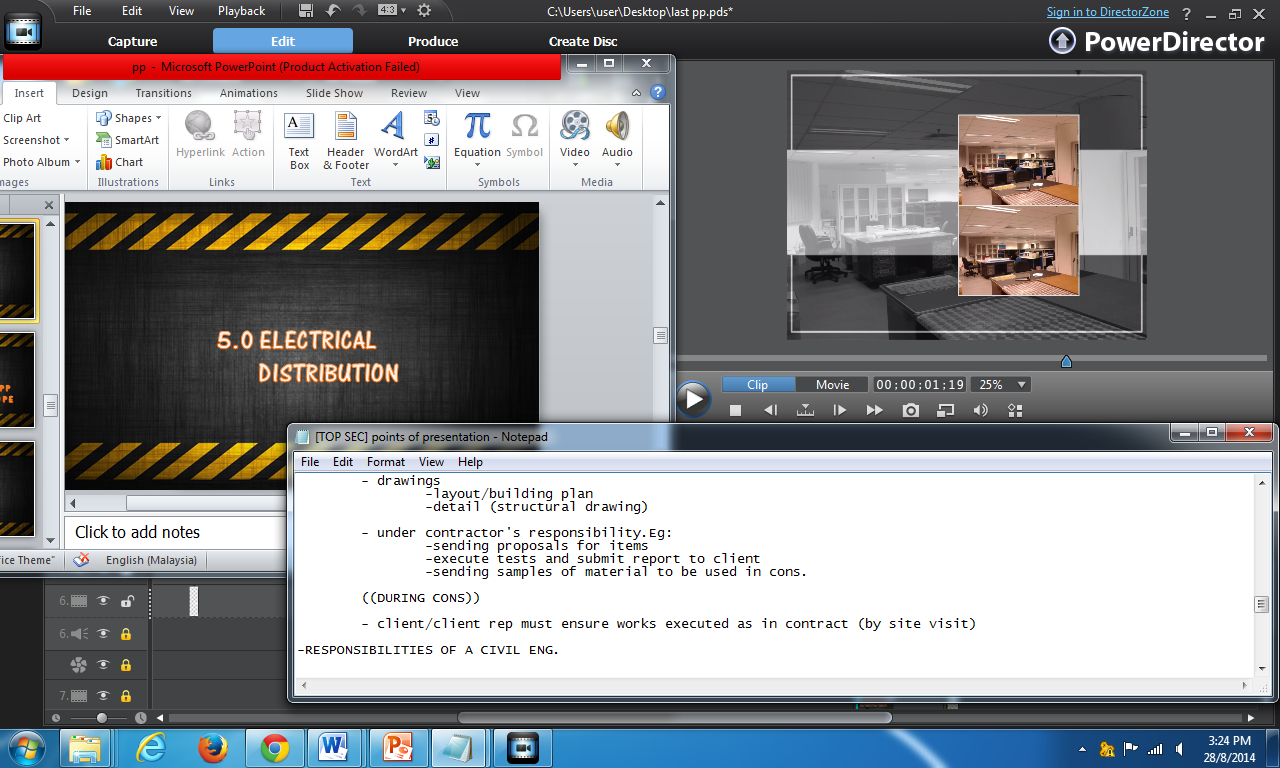This screenshot has height=768, width=1280.
Task: Toggle visibility of audio track 6
Action: tap(103, 633)
